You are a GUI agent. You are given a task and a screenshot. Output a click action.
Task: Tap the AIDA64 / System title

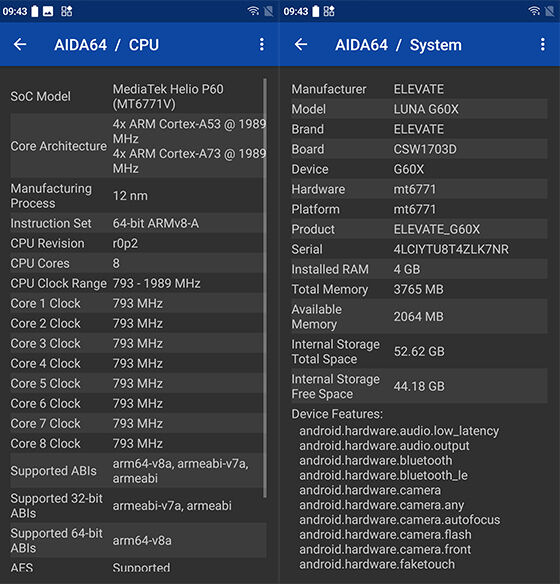click(398, 45)
